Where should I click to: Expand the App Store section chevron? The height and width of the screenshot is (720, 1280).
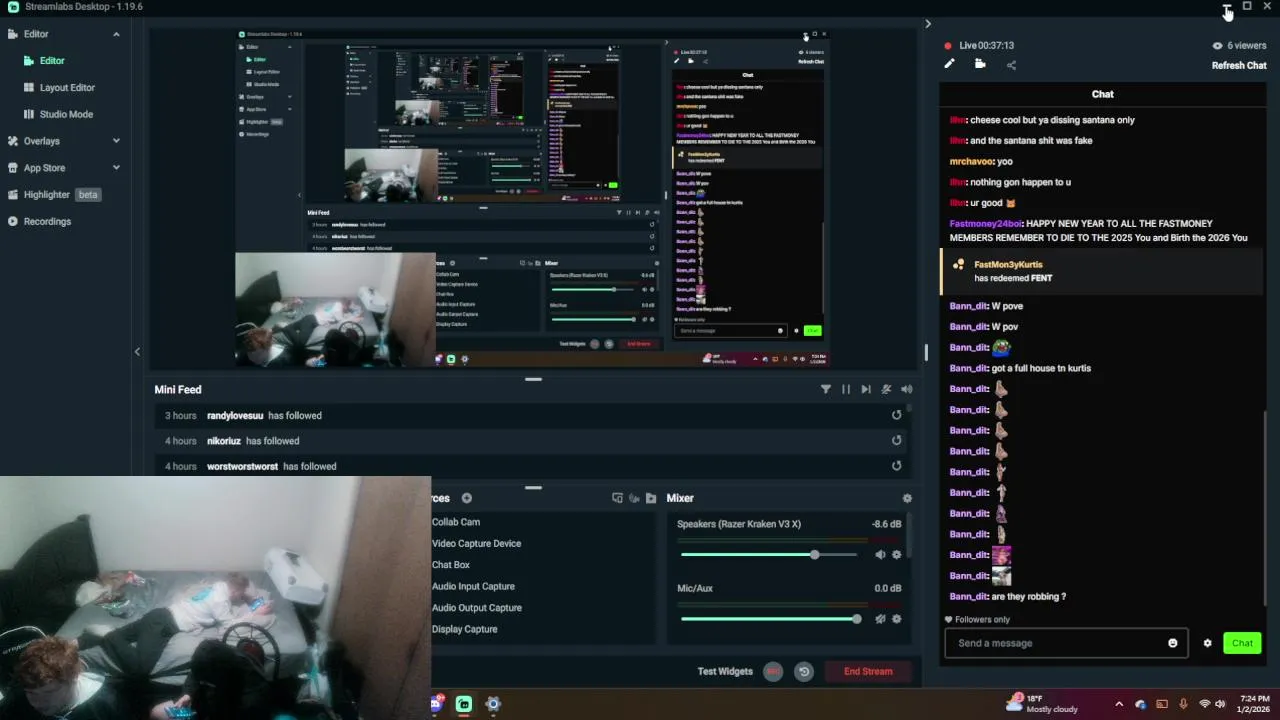[x=116, y=168]
